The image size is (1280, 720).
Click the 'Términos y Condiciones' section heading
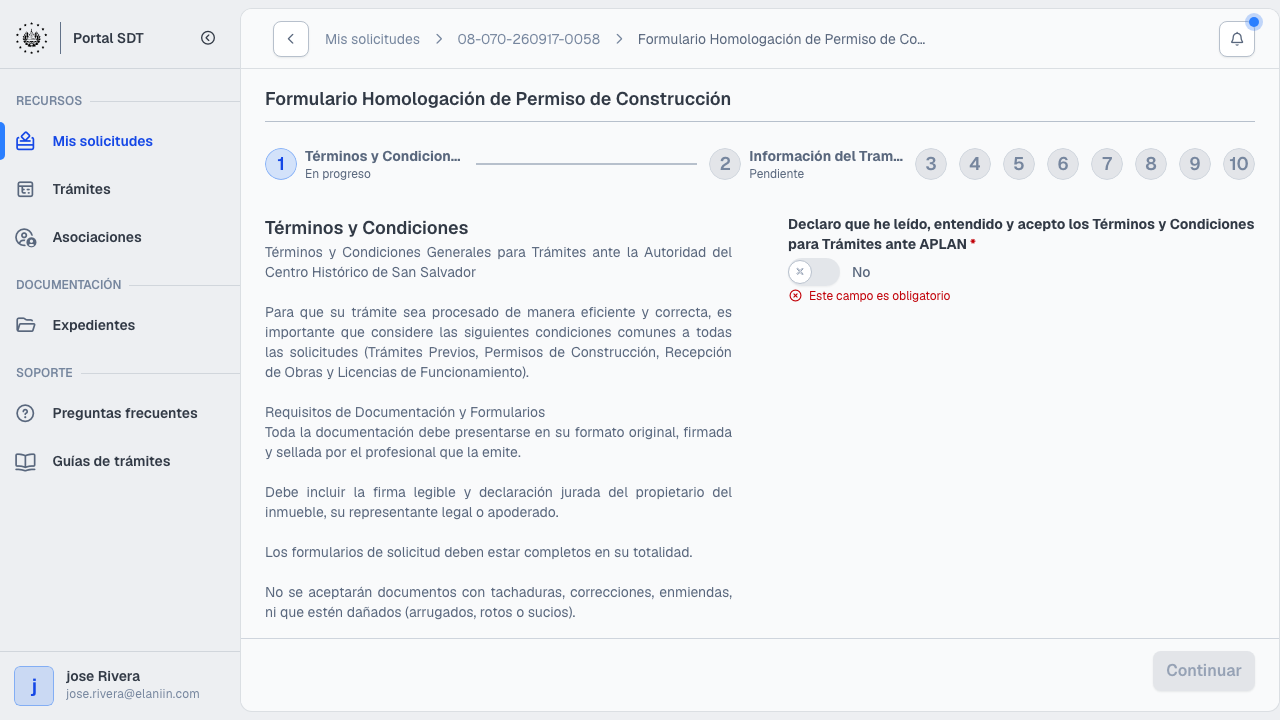366,228
